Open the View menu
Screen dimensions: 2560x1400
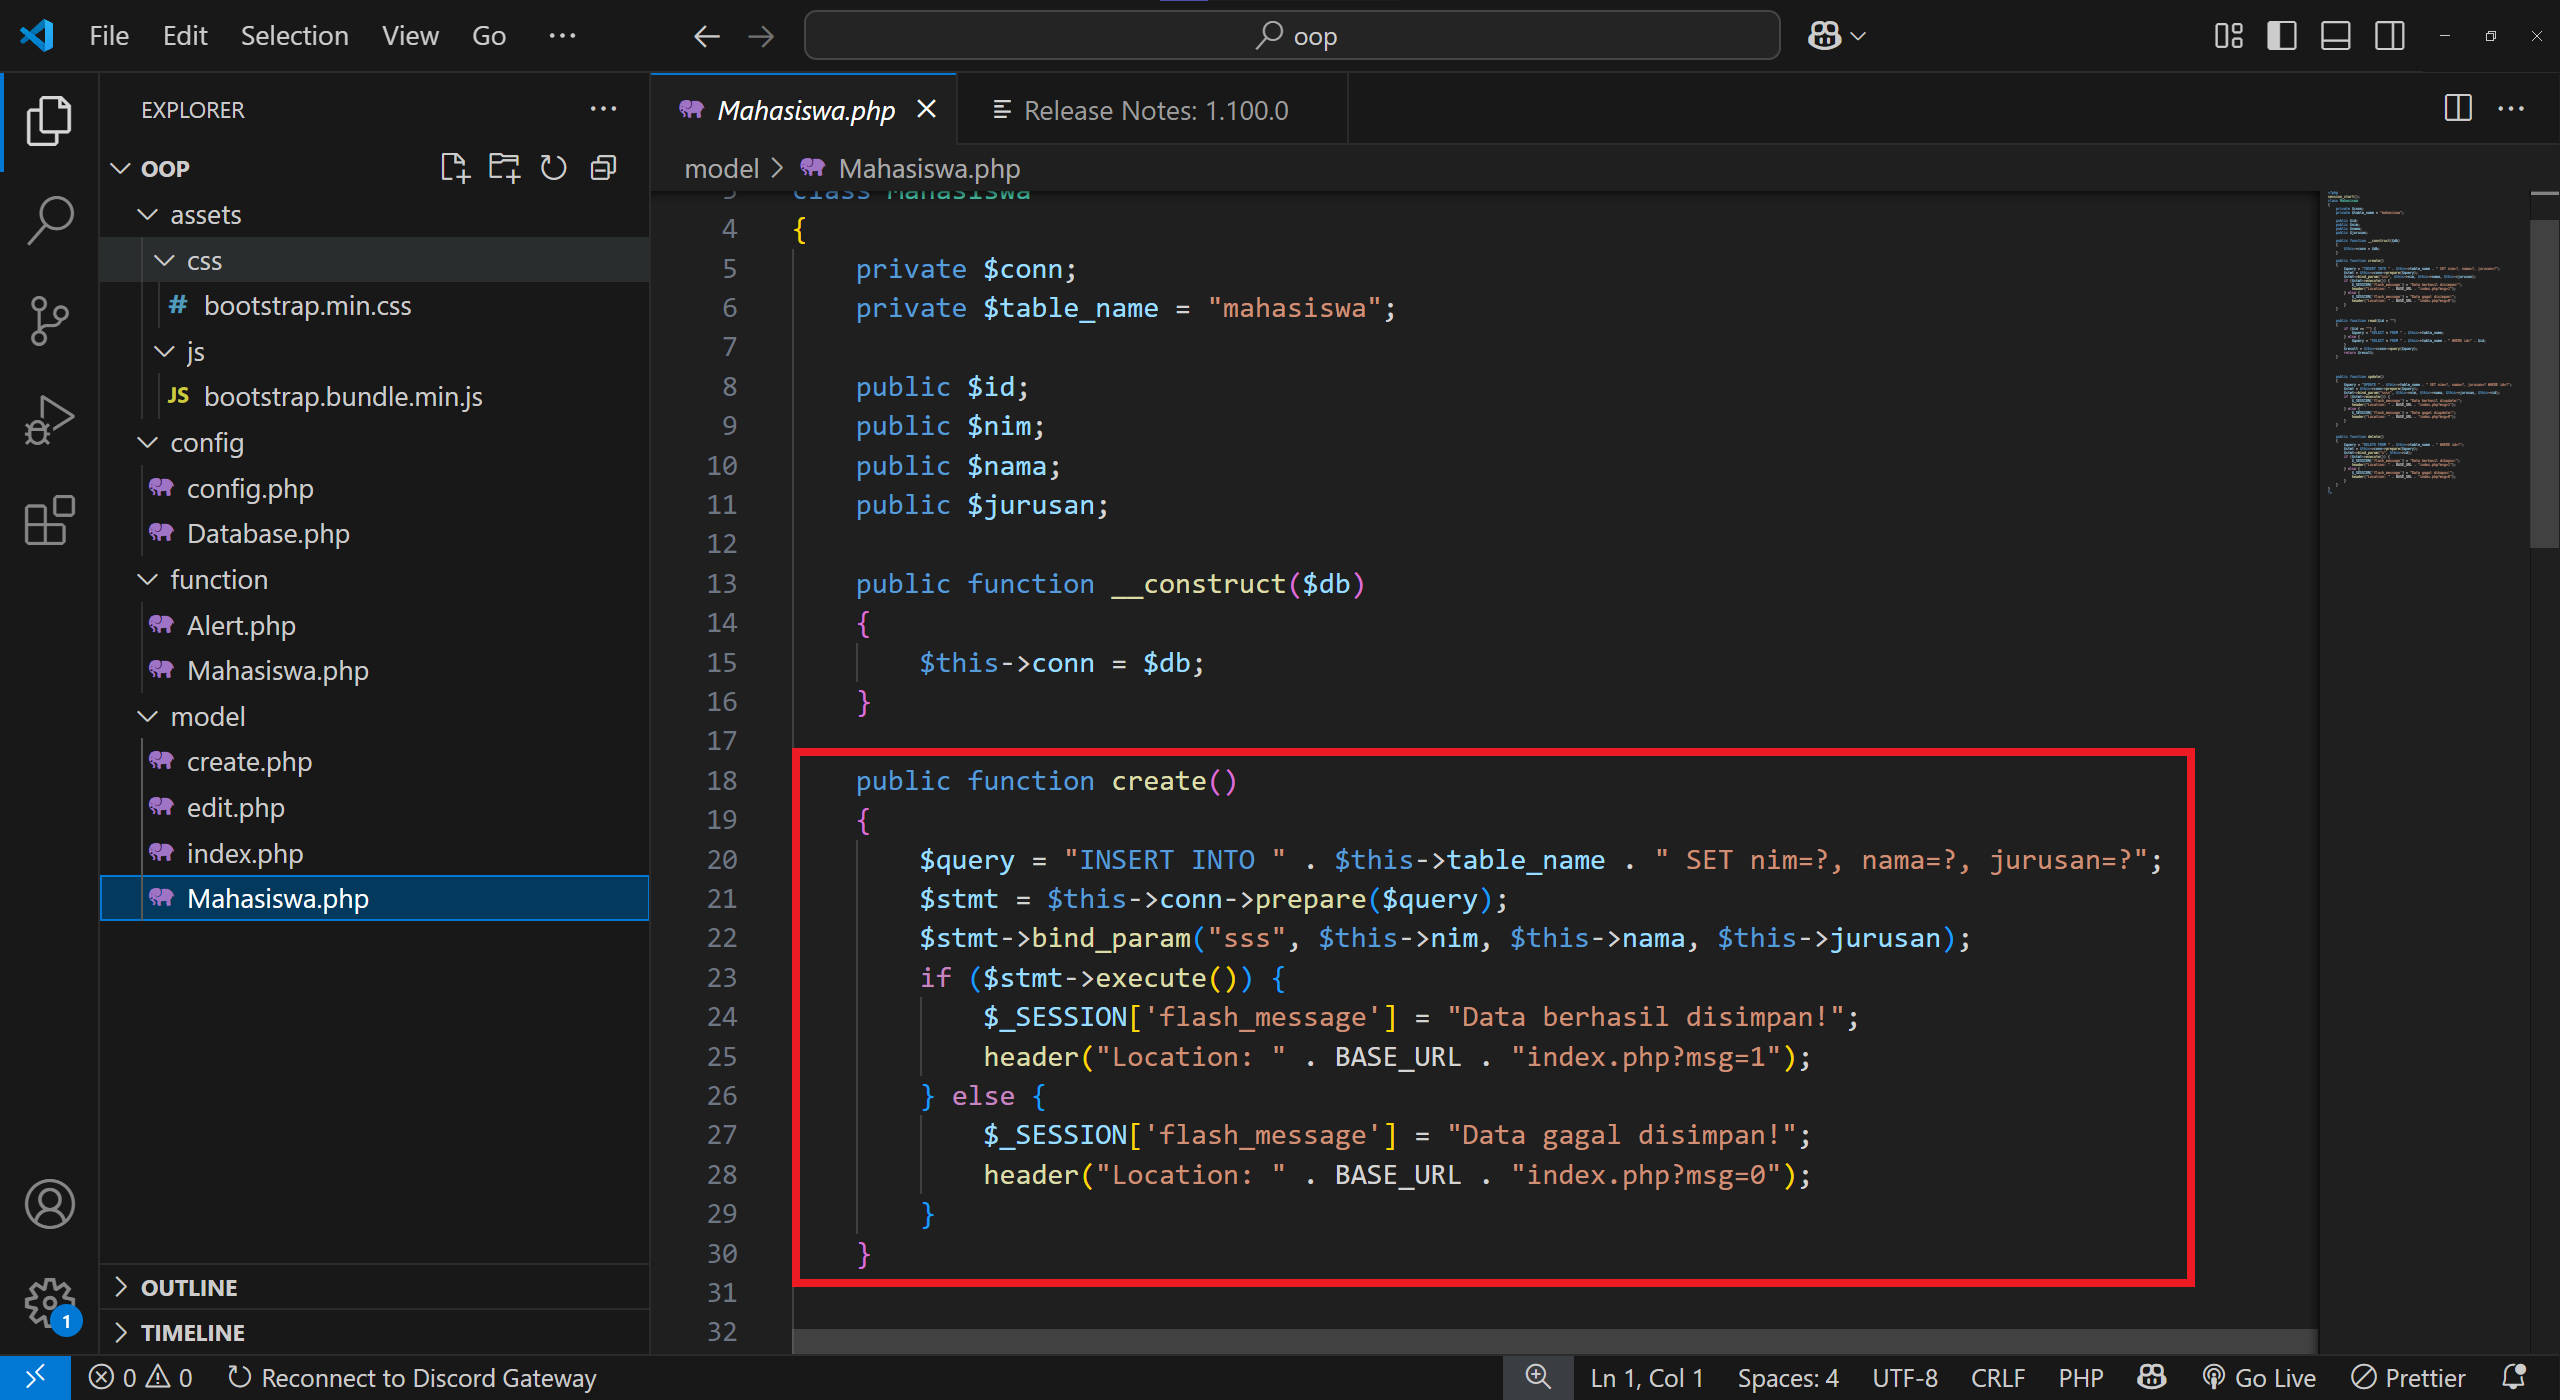(x=409, y=35)
